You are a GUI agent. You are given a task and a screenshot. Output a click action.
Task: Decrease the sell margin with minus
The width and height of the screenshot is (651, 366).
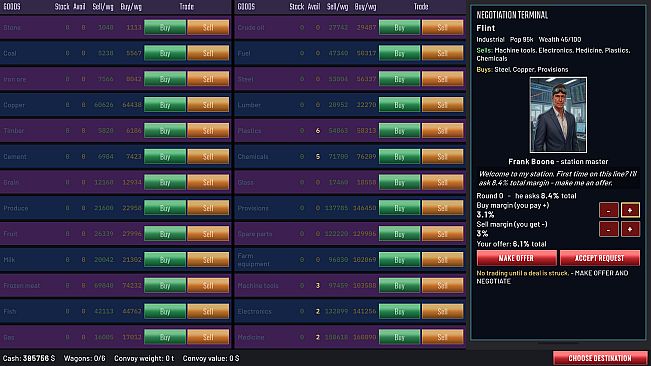click(609, 229)
